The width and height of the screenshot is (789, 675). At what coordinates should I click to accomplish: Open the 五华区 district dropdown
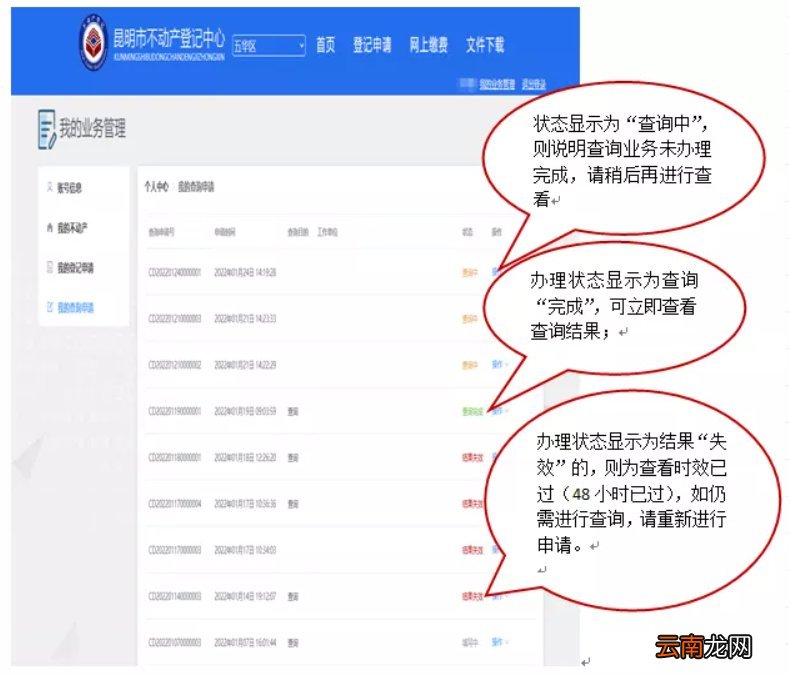(269, 46)
